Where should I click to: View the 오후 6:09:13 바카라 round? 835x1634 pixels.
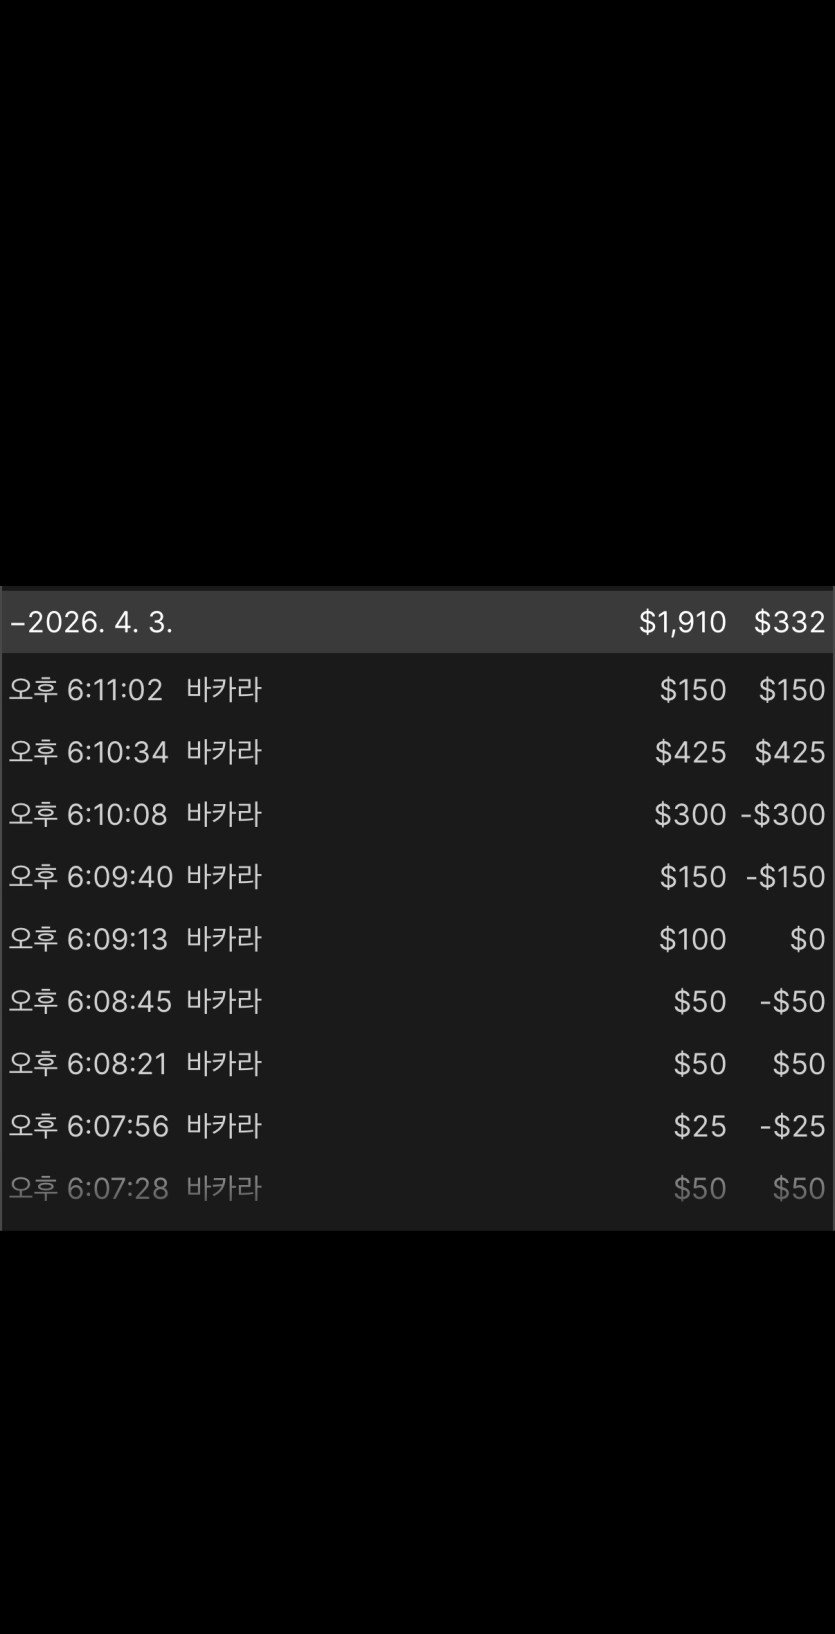pyautogui.click(x=135, y=939)
